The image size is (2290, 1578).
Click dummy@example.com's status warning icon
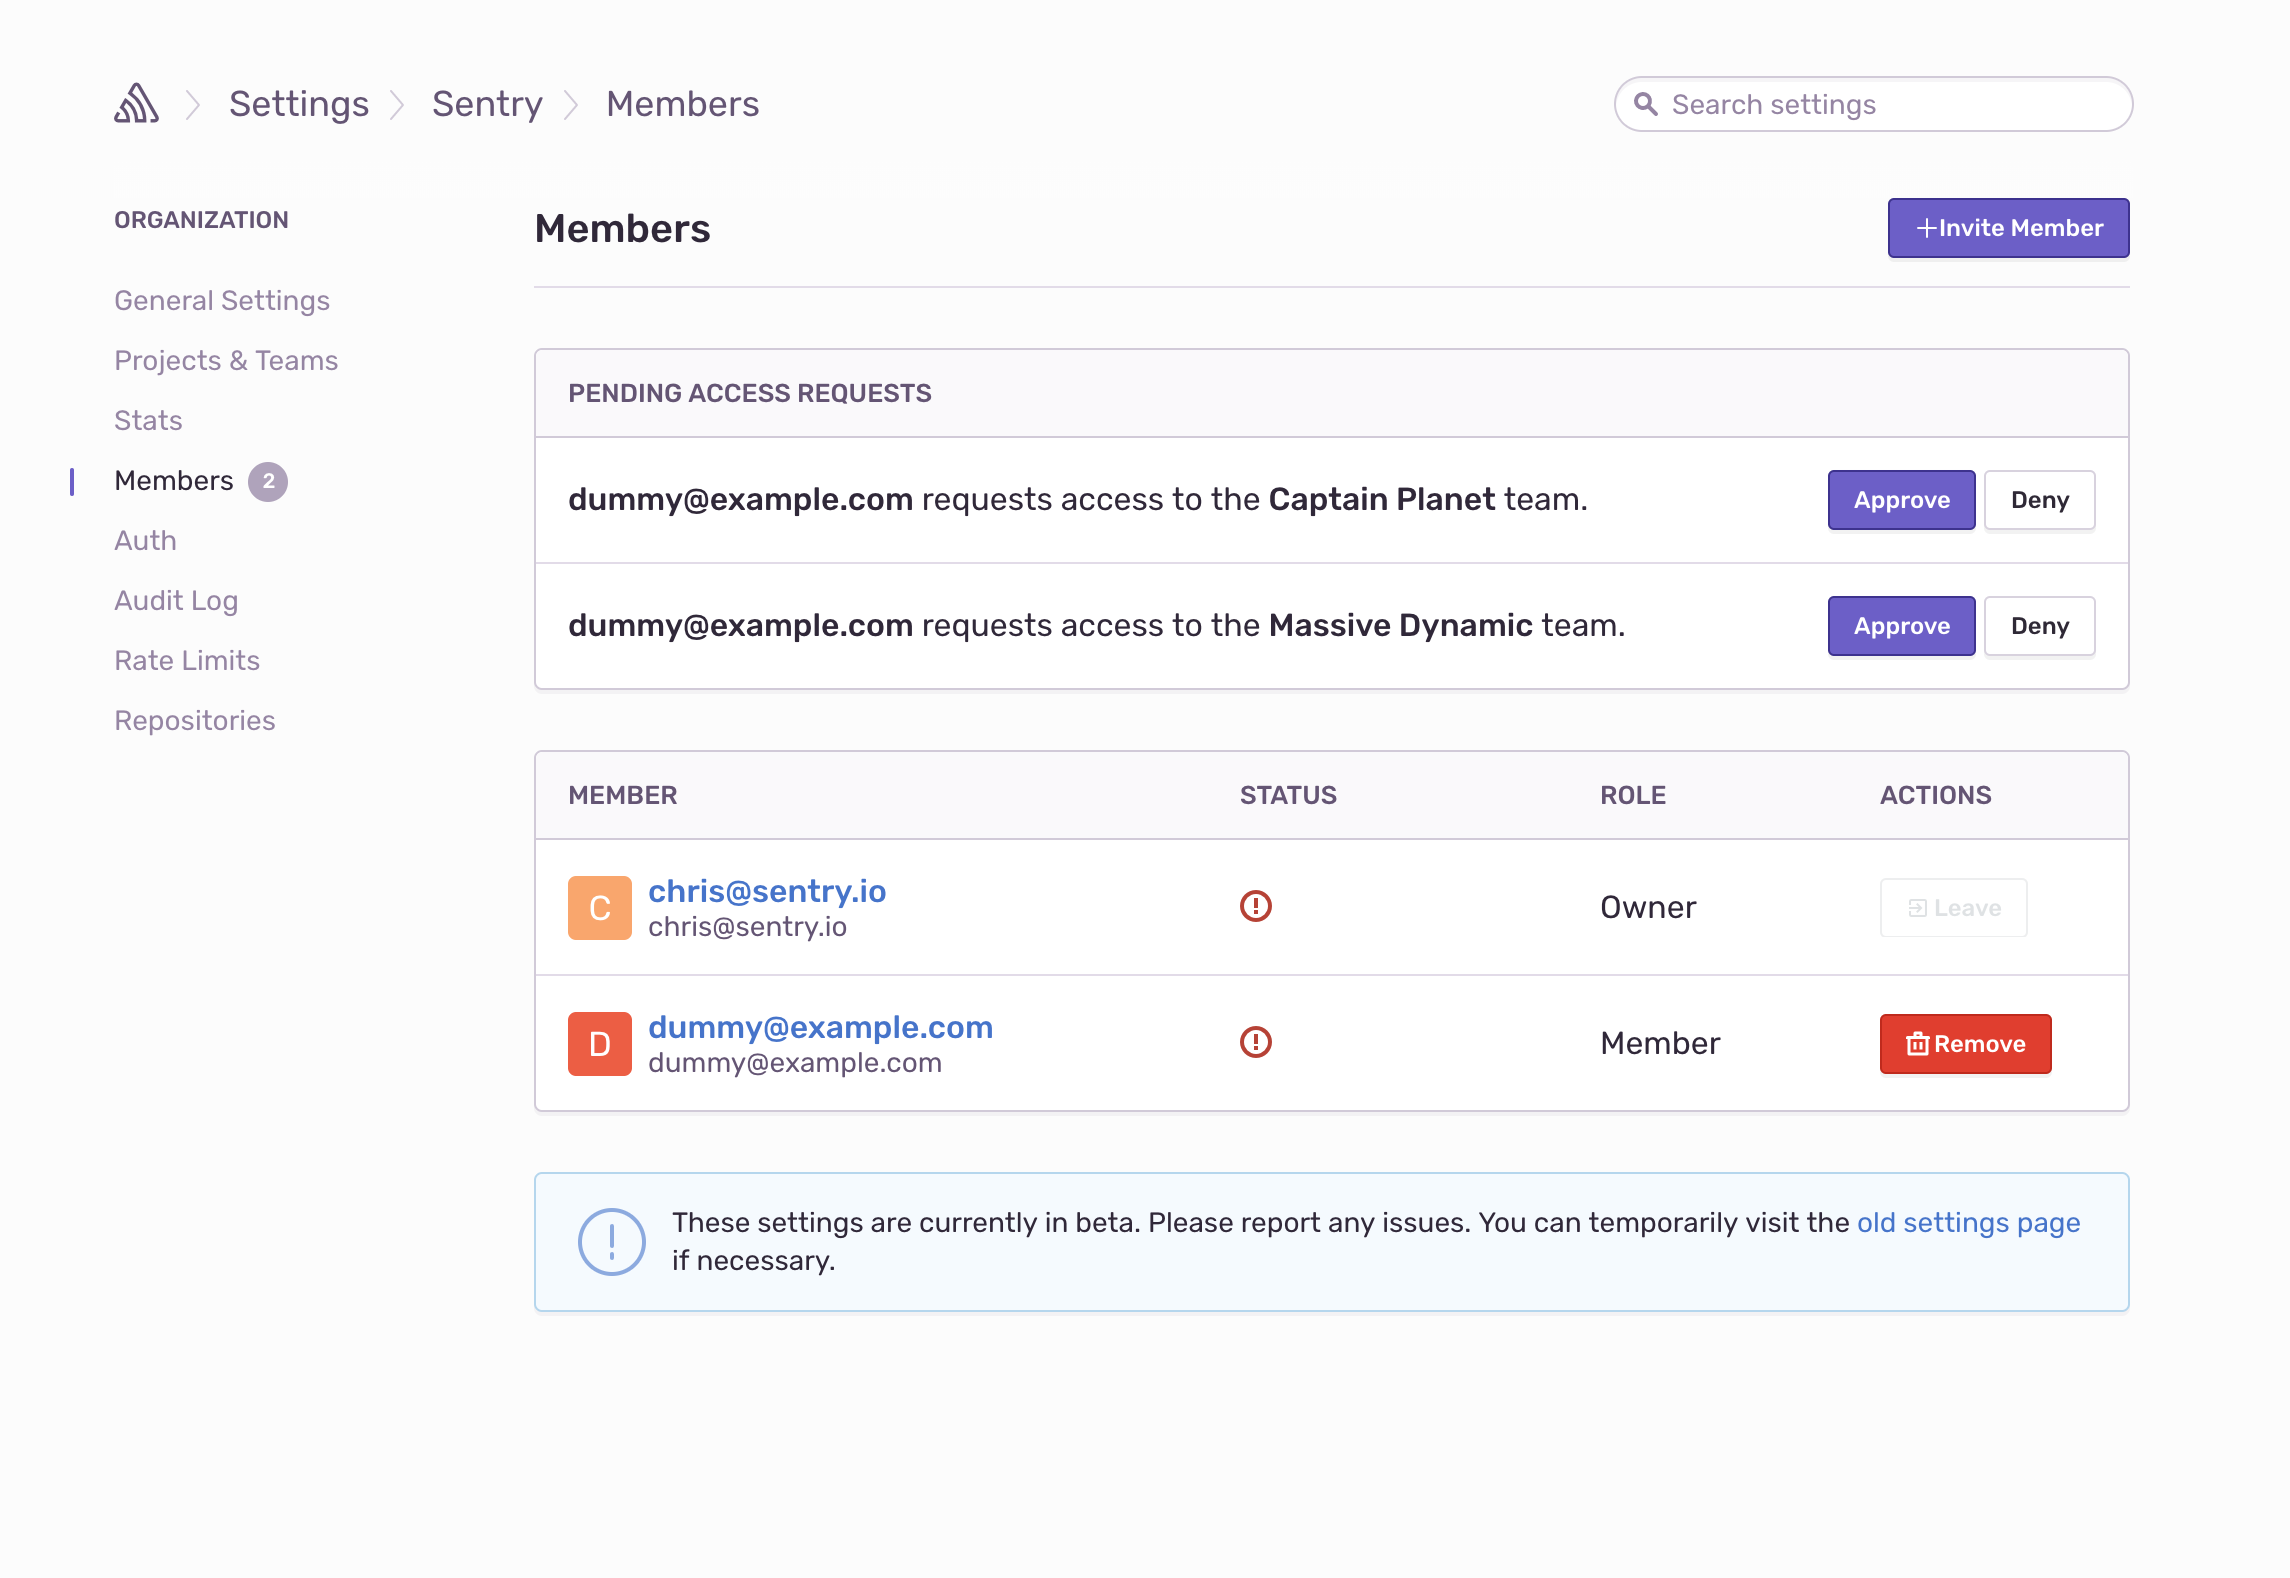(x=1255, y=1042)
